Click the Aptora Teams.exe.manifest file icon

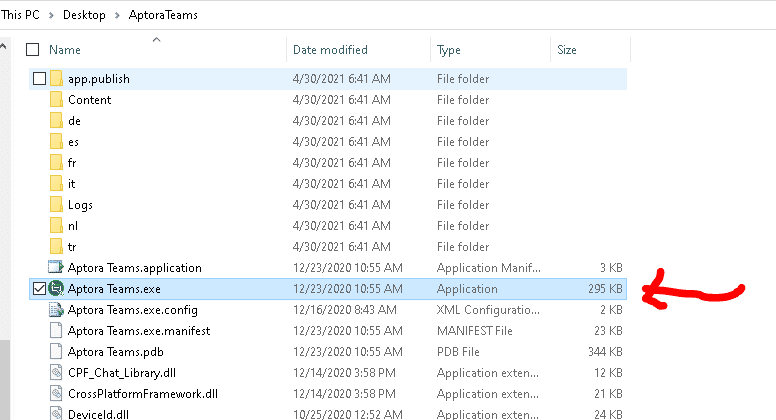point(56,330)
